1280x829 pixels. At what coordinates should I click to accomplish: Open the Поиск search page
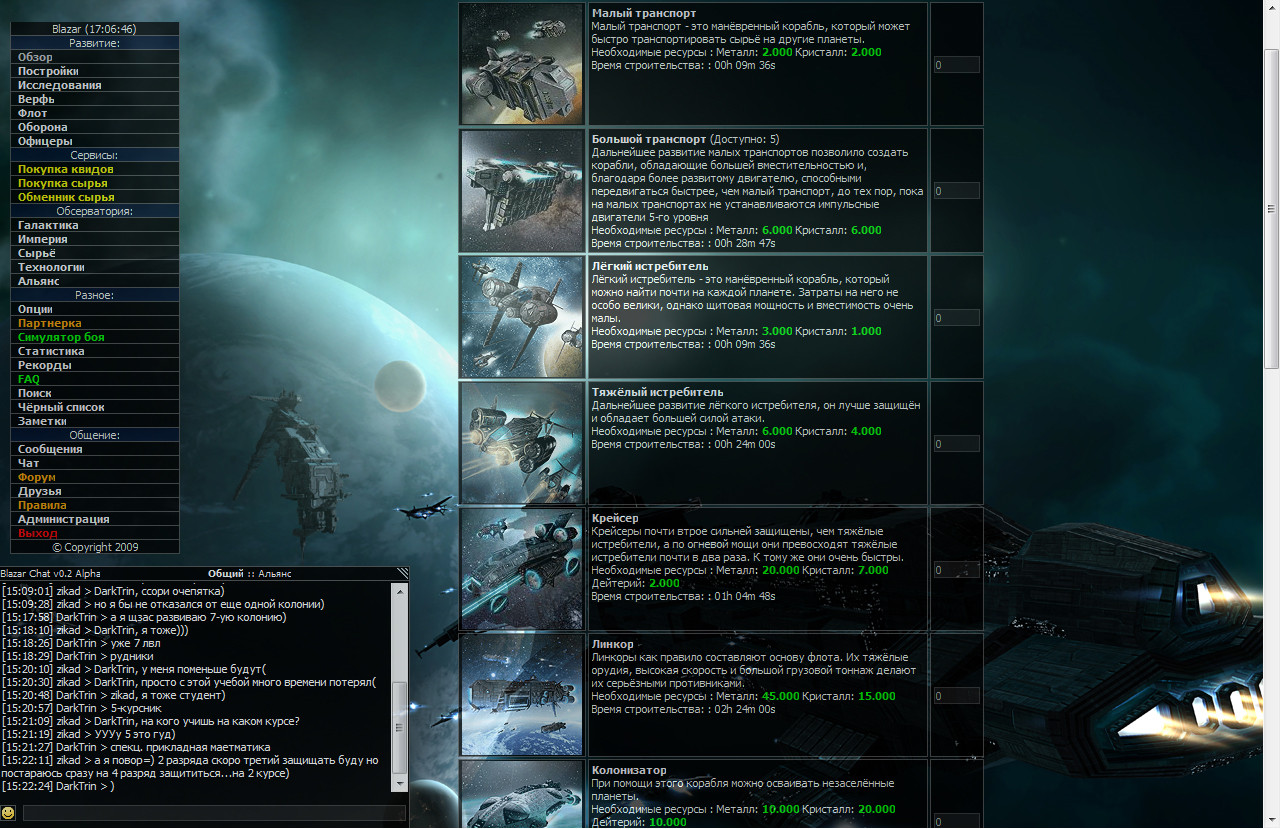tap(35, 393)
